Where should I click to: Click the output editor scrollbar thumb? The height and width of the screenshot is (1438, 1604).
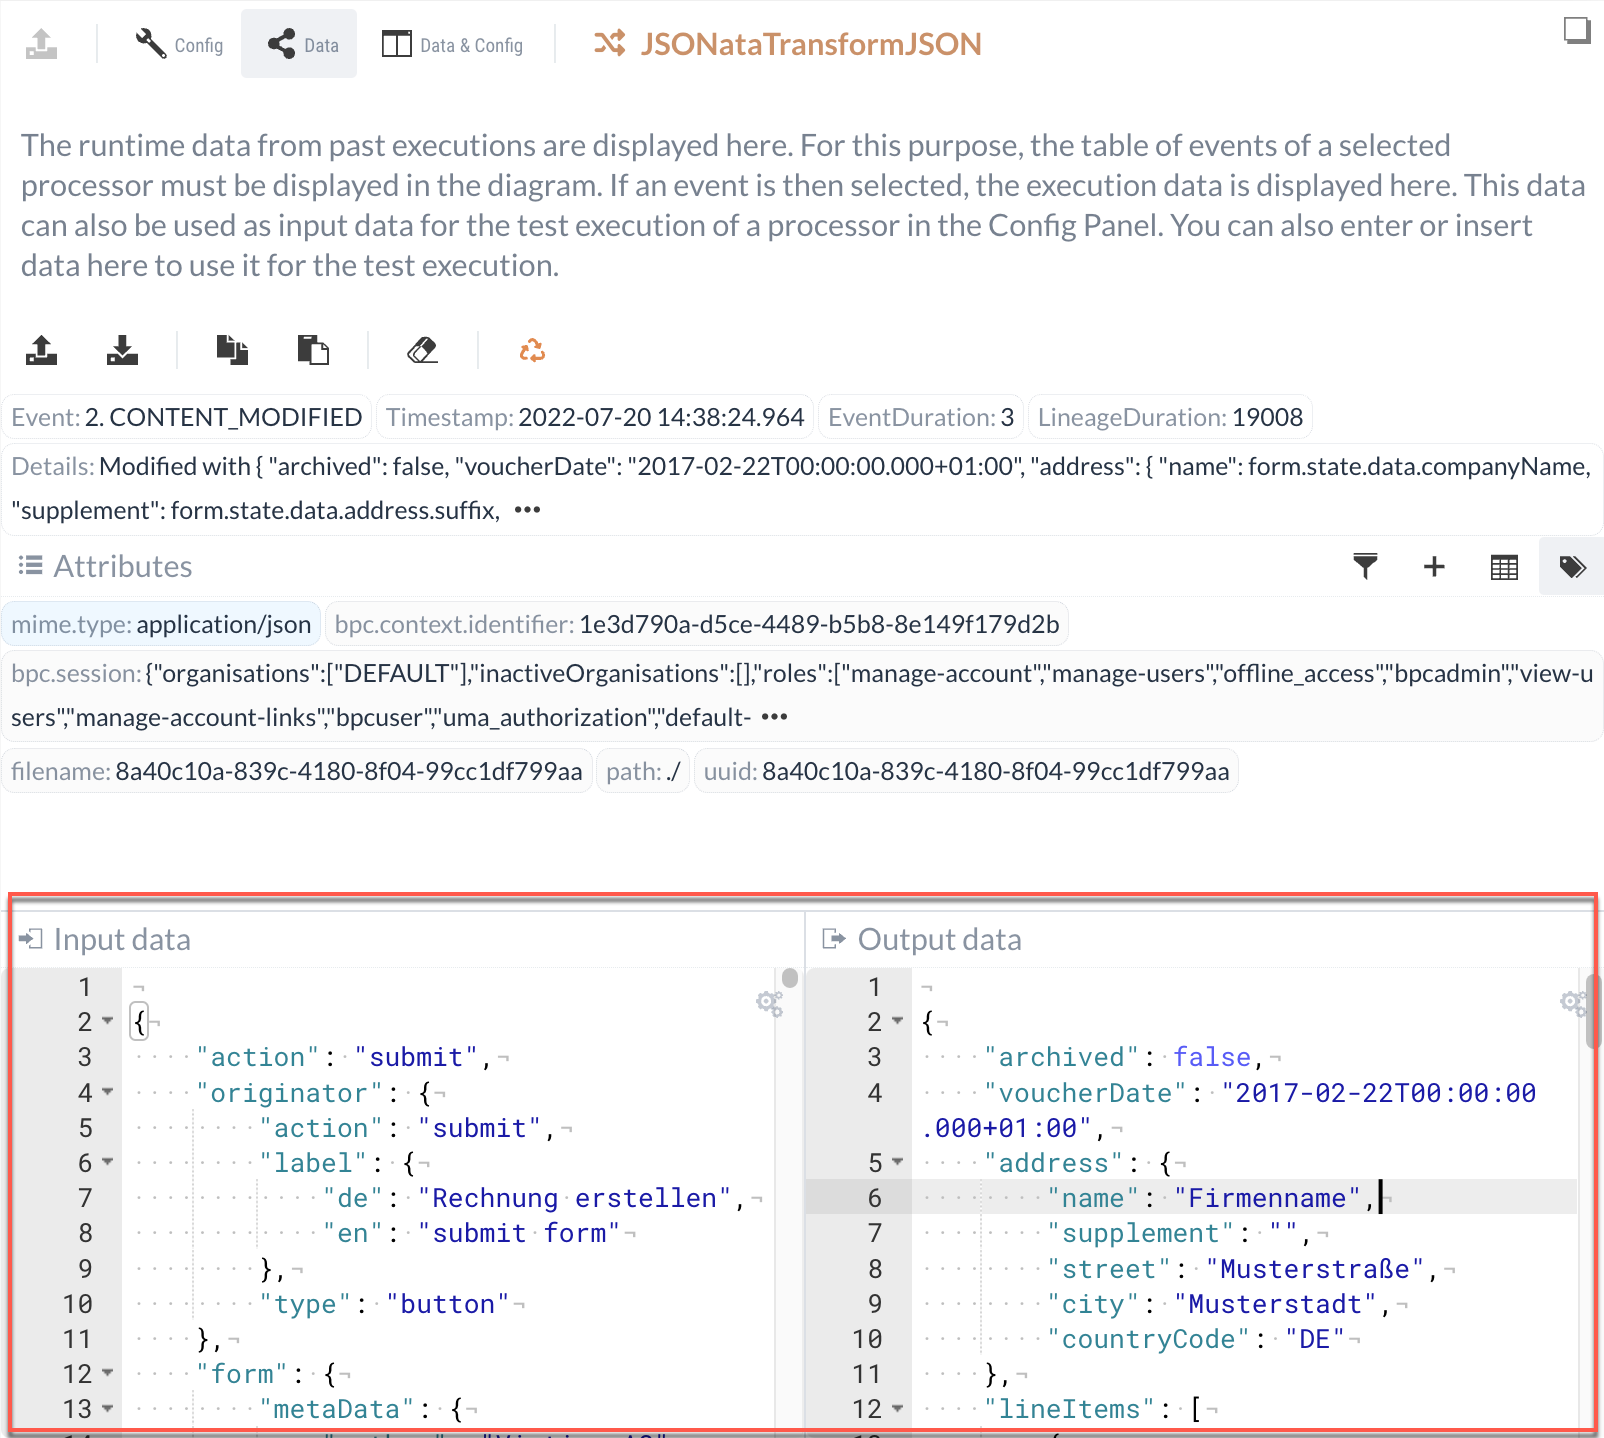pyautogui.click(x=1594, y=1011)
